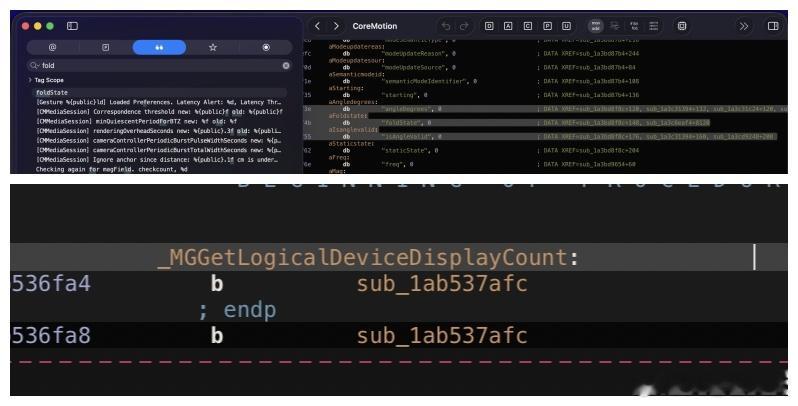Select 'cameraControllerPeriodicBurstTotalWidthSeconds' string row
Image resolution: width=798 pixels, height=406 pixels.
pos(159,150)
